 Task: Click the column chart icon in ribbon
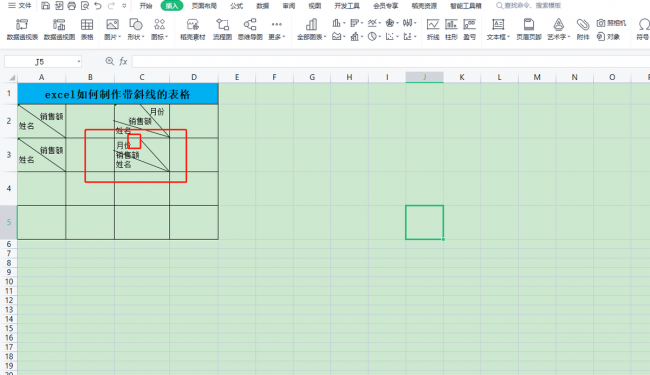336,23
